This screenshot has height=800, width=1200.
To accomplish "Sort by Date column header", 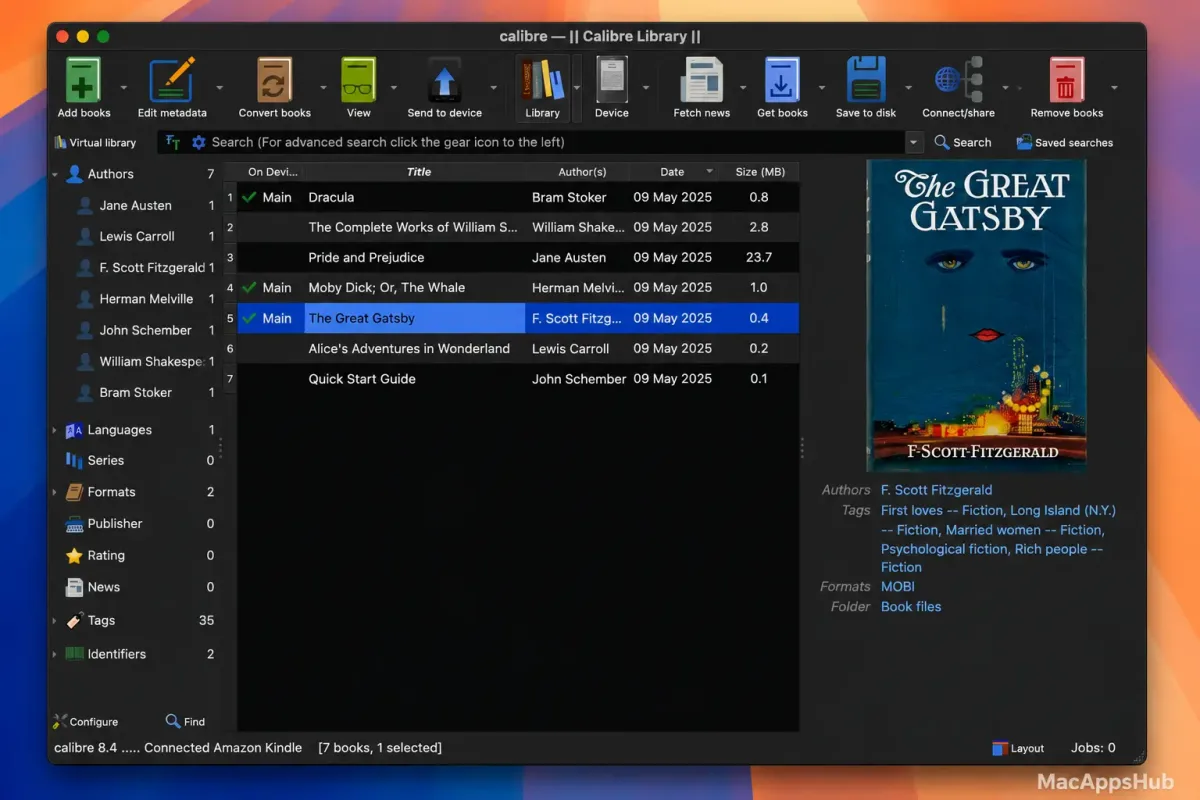I will (673, 172).
